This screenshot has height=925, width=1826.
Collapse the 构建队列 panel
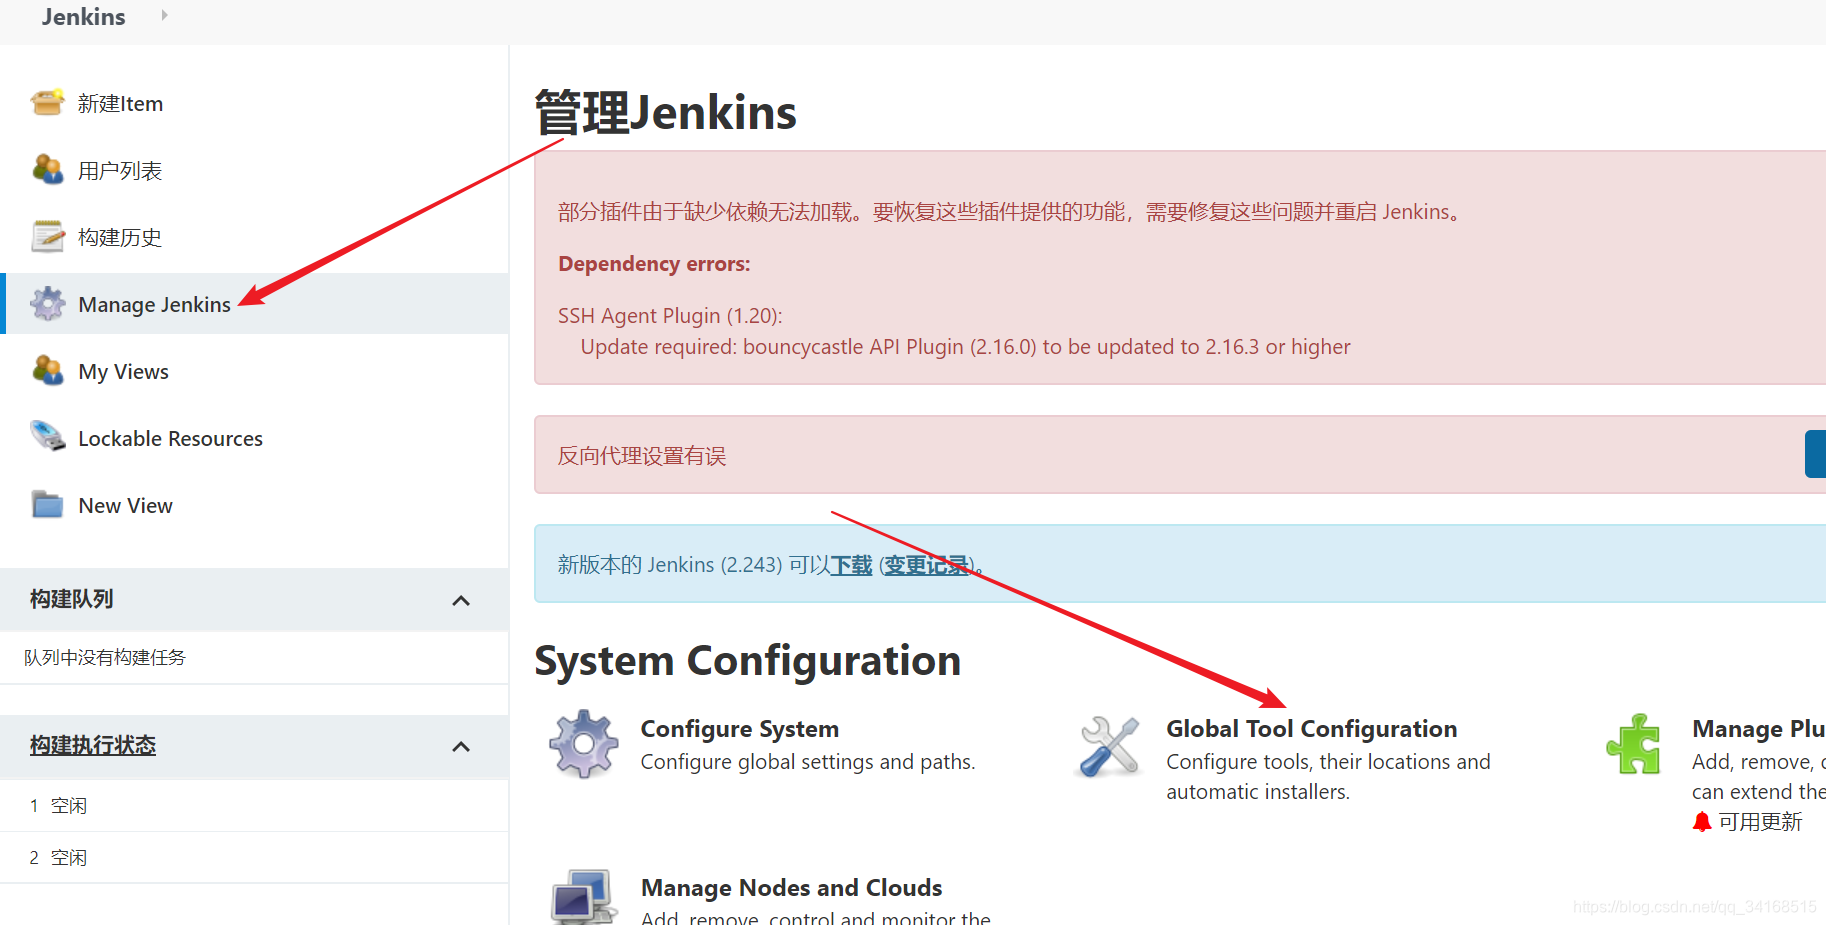tap(461, 601)
